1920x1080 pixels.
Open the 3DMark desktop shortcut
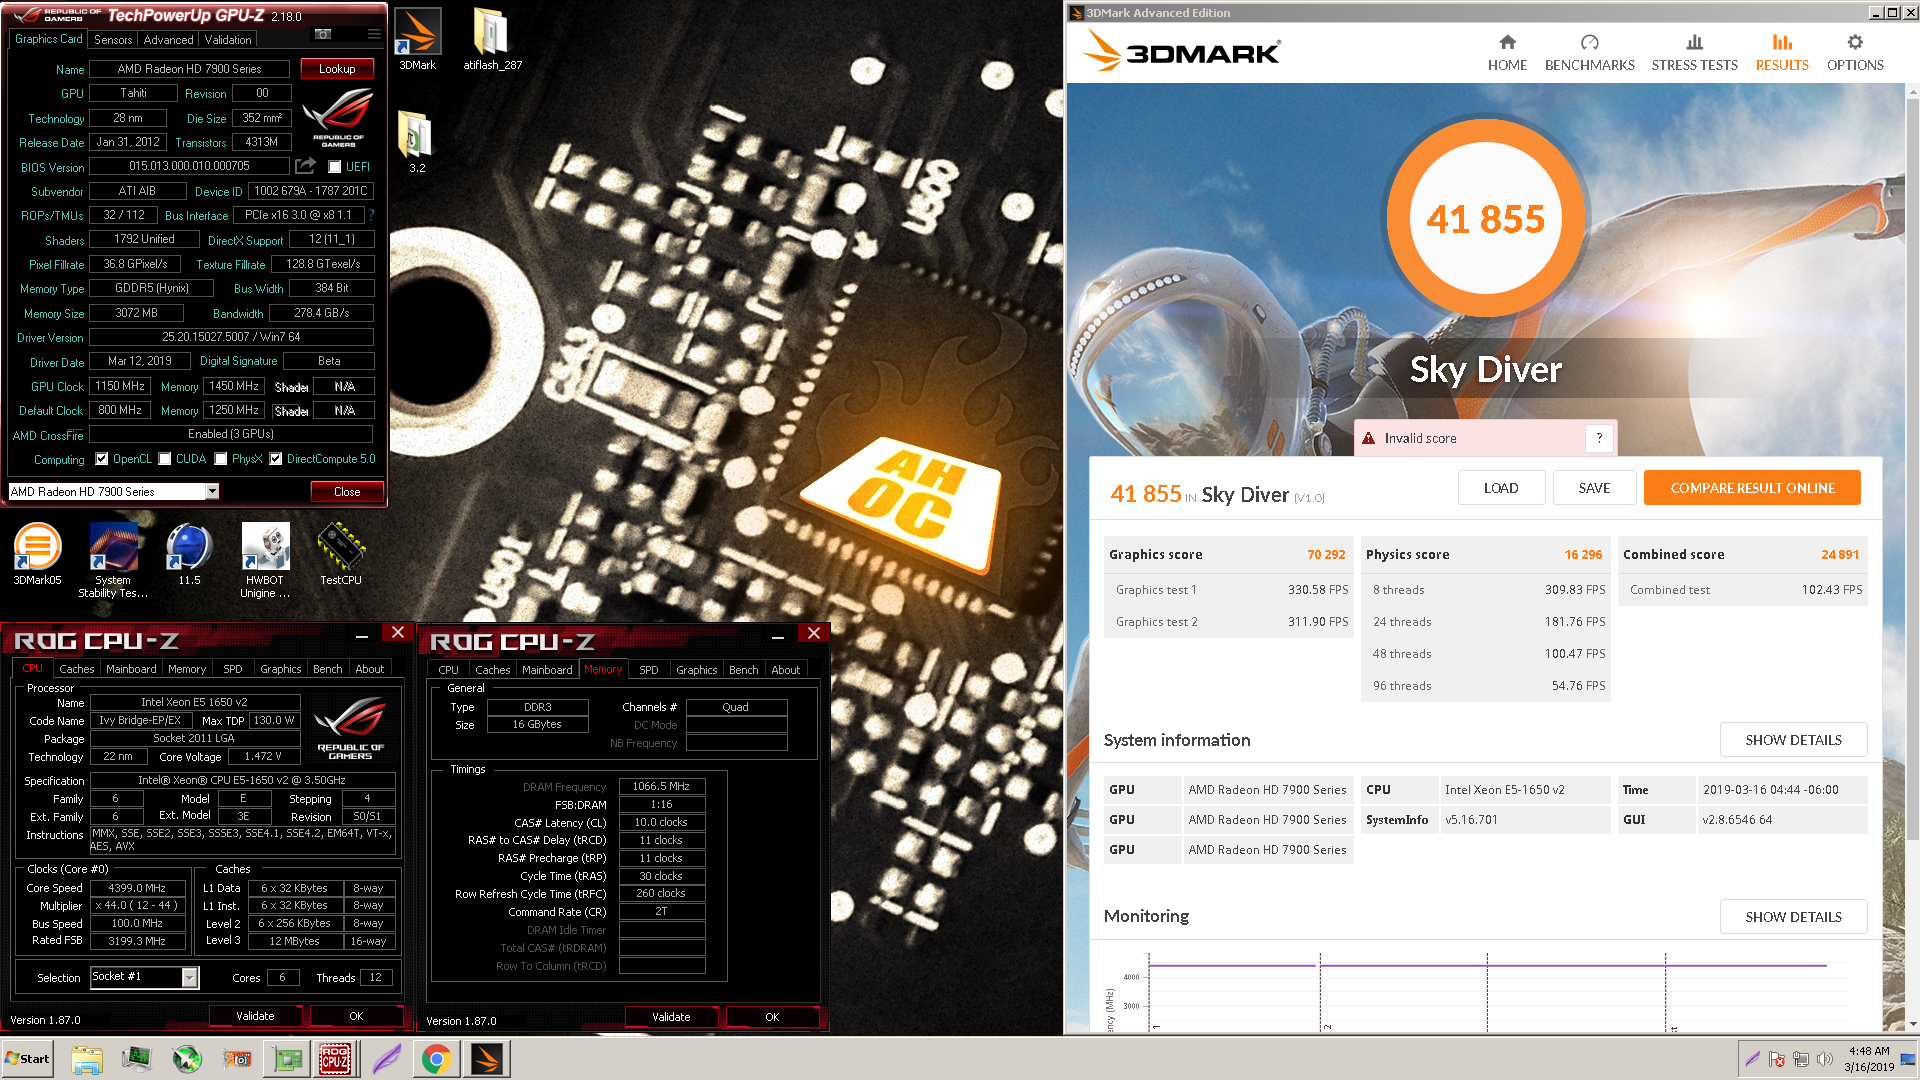(418, 40)
